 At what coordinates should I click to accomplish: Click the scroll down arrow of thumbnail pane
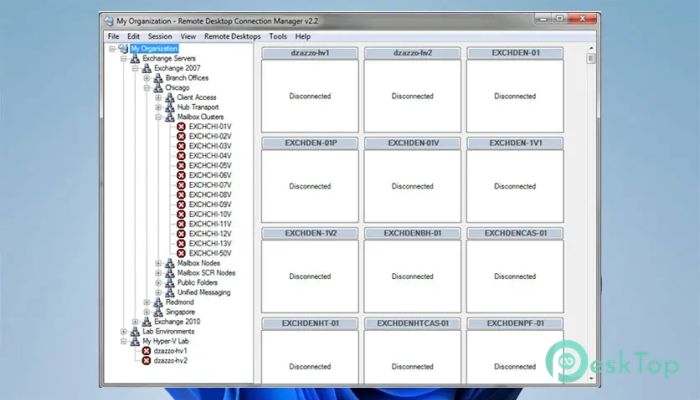(591, 379)
